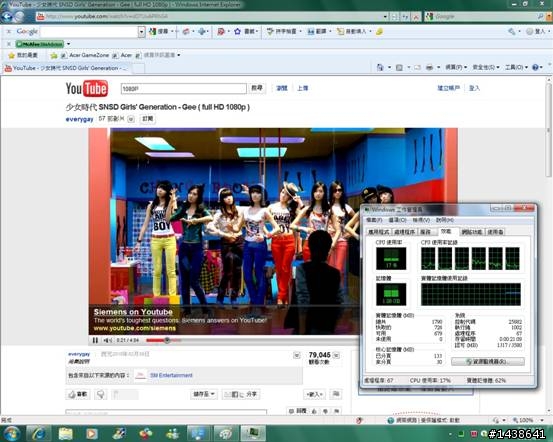The width and height of the screenshot is (553, 442).
Task: Switch to Task Manager Processes tab
Action: tap(405, 232)
